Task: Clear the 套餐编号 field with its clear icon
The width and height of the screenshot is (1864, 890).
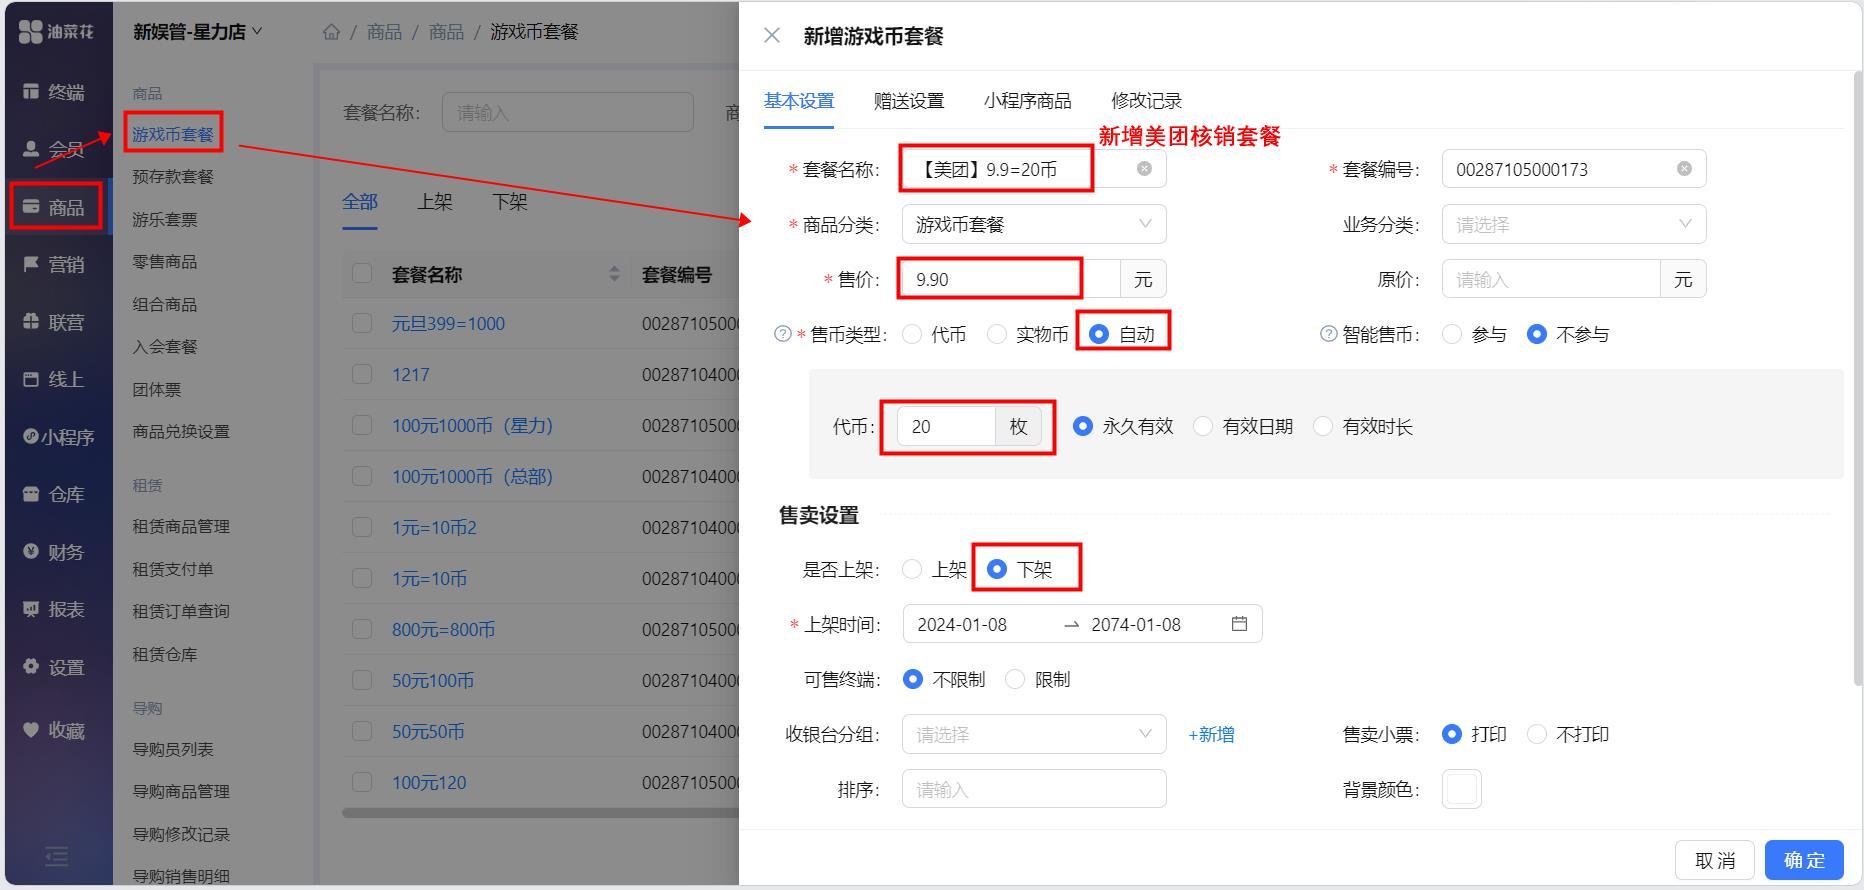Action: 1684,169
